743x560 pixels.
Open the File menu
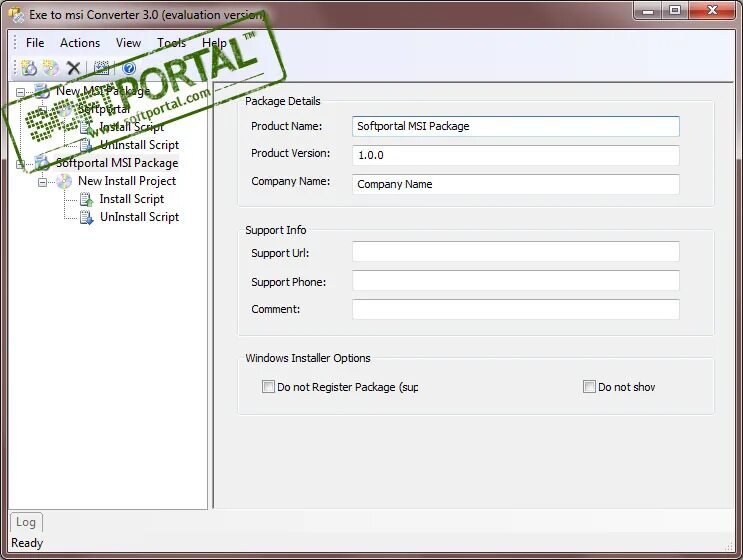tap(35, 43)
